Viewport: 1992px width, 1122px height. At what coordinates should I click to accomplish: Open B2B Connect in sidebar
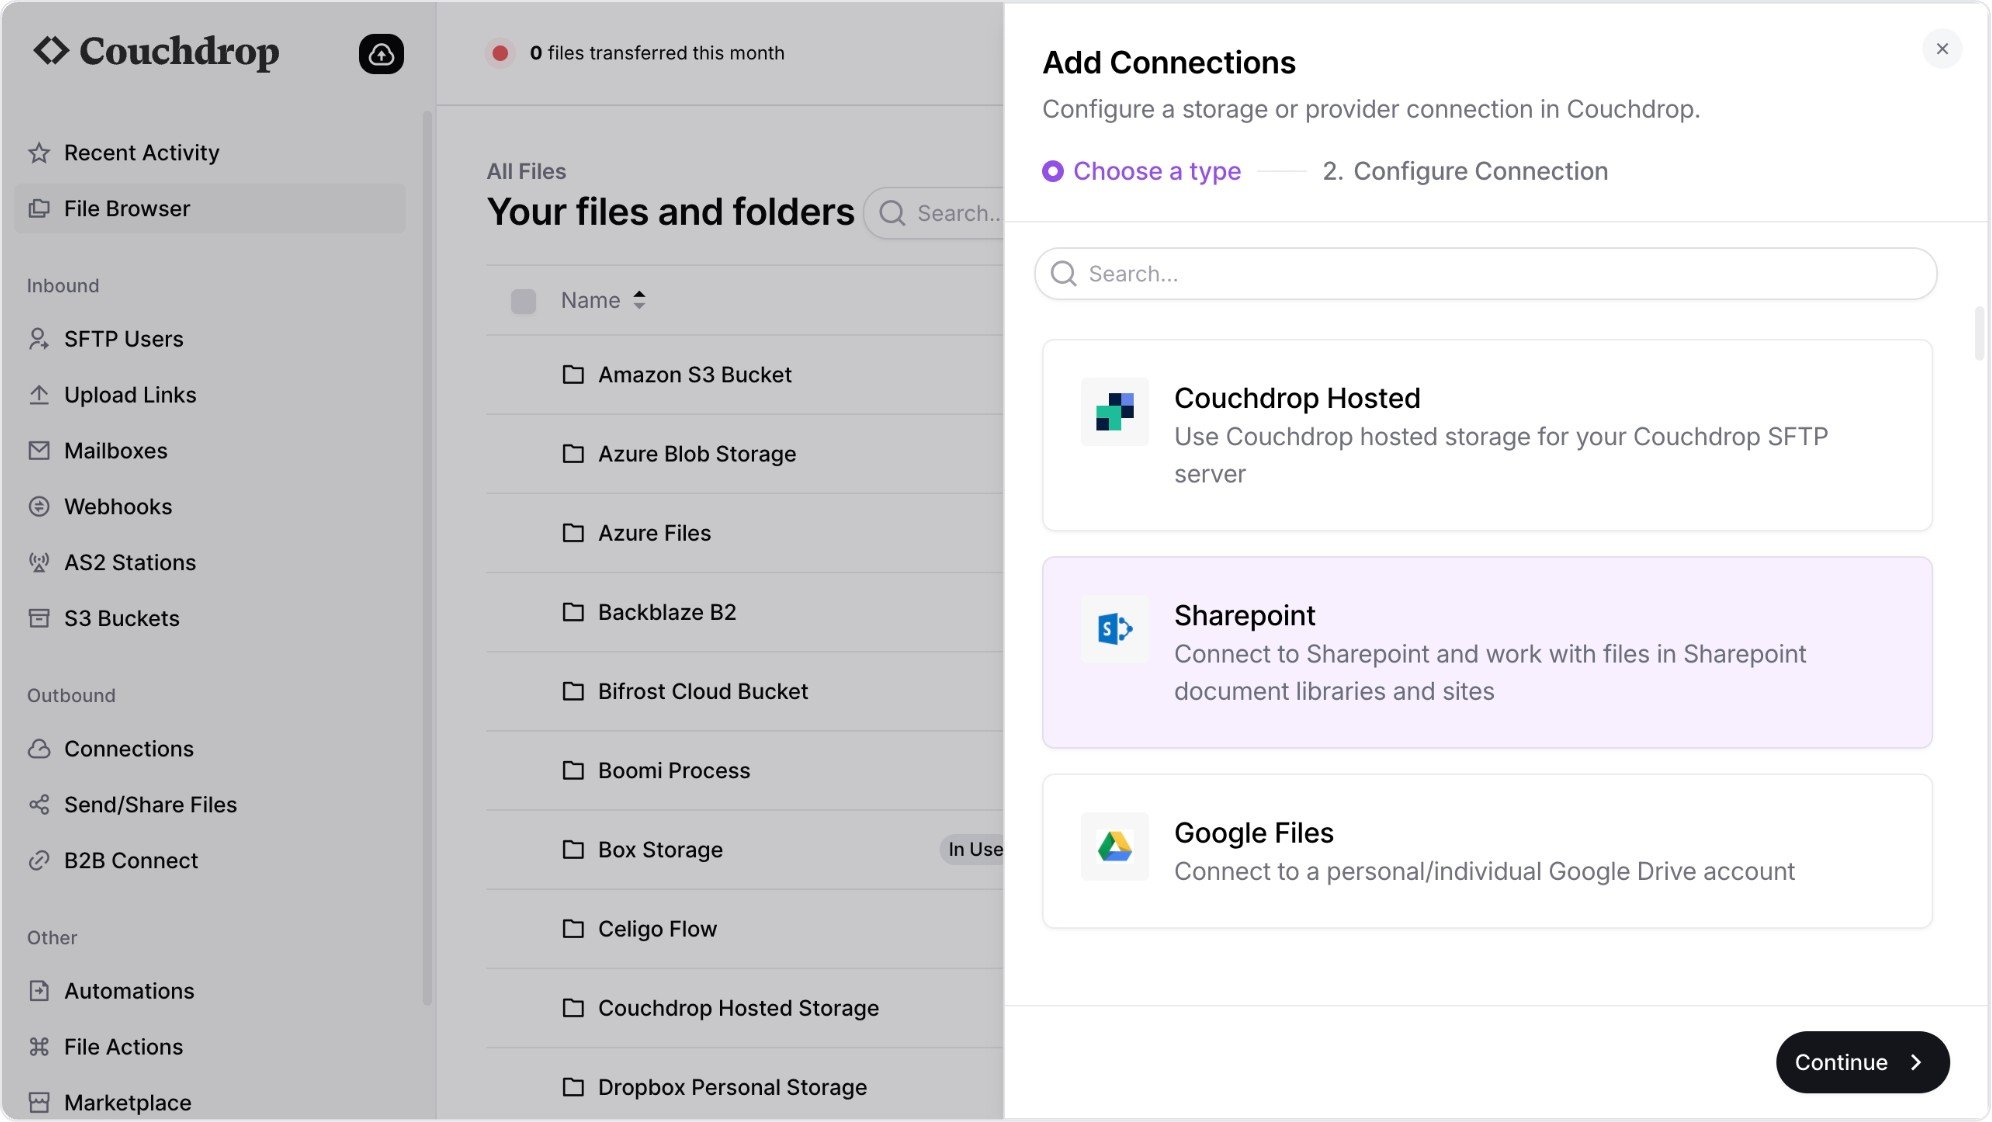(x=130, y=861)
